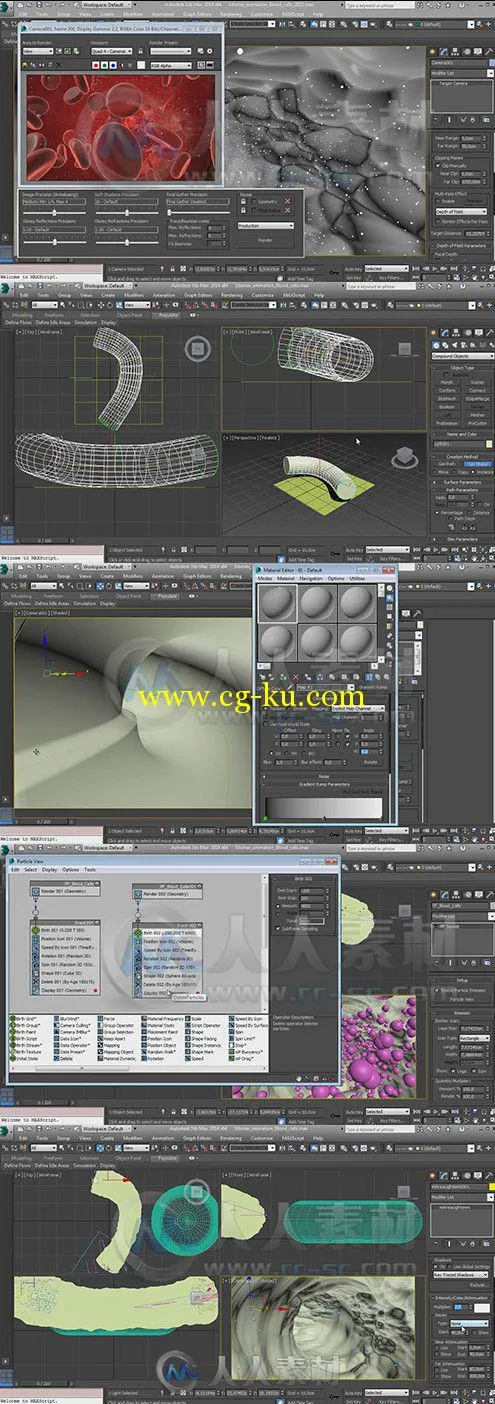
Task: Click the ProBoolean object type button
Action: tap(447, 423)
